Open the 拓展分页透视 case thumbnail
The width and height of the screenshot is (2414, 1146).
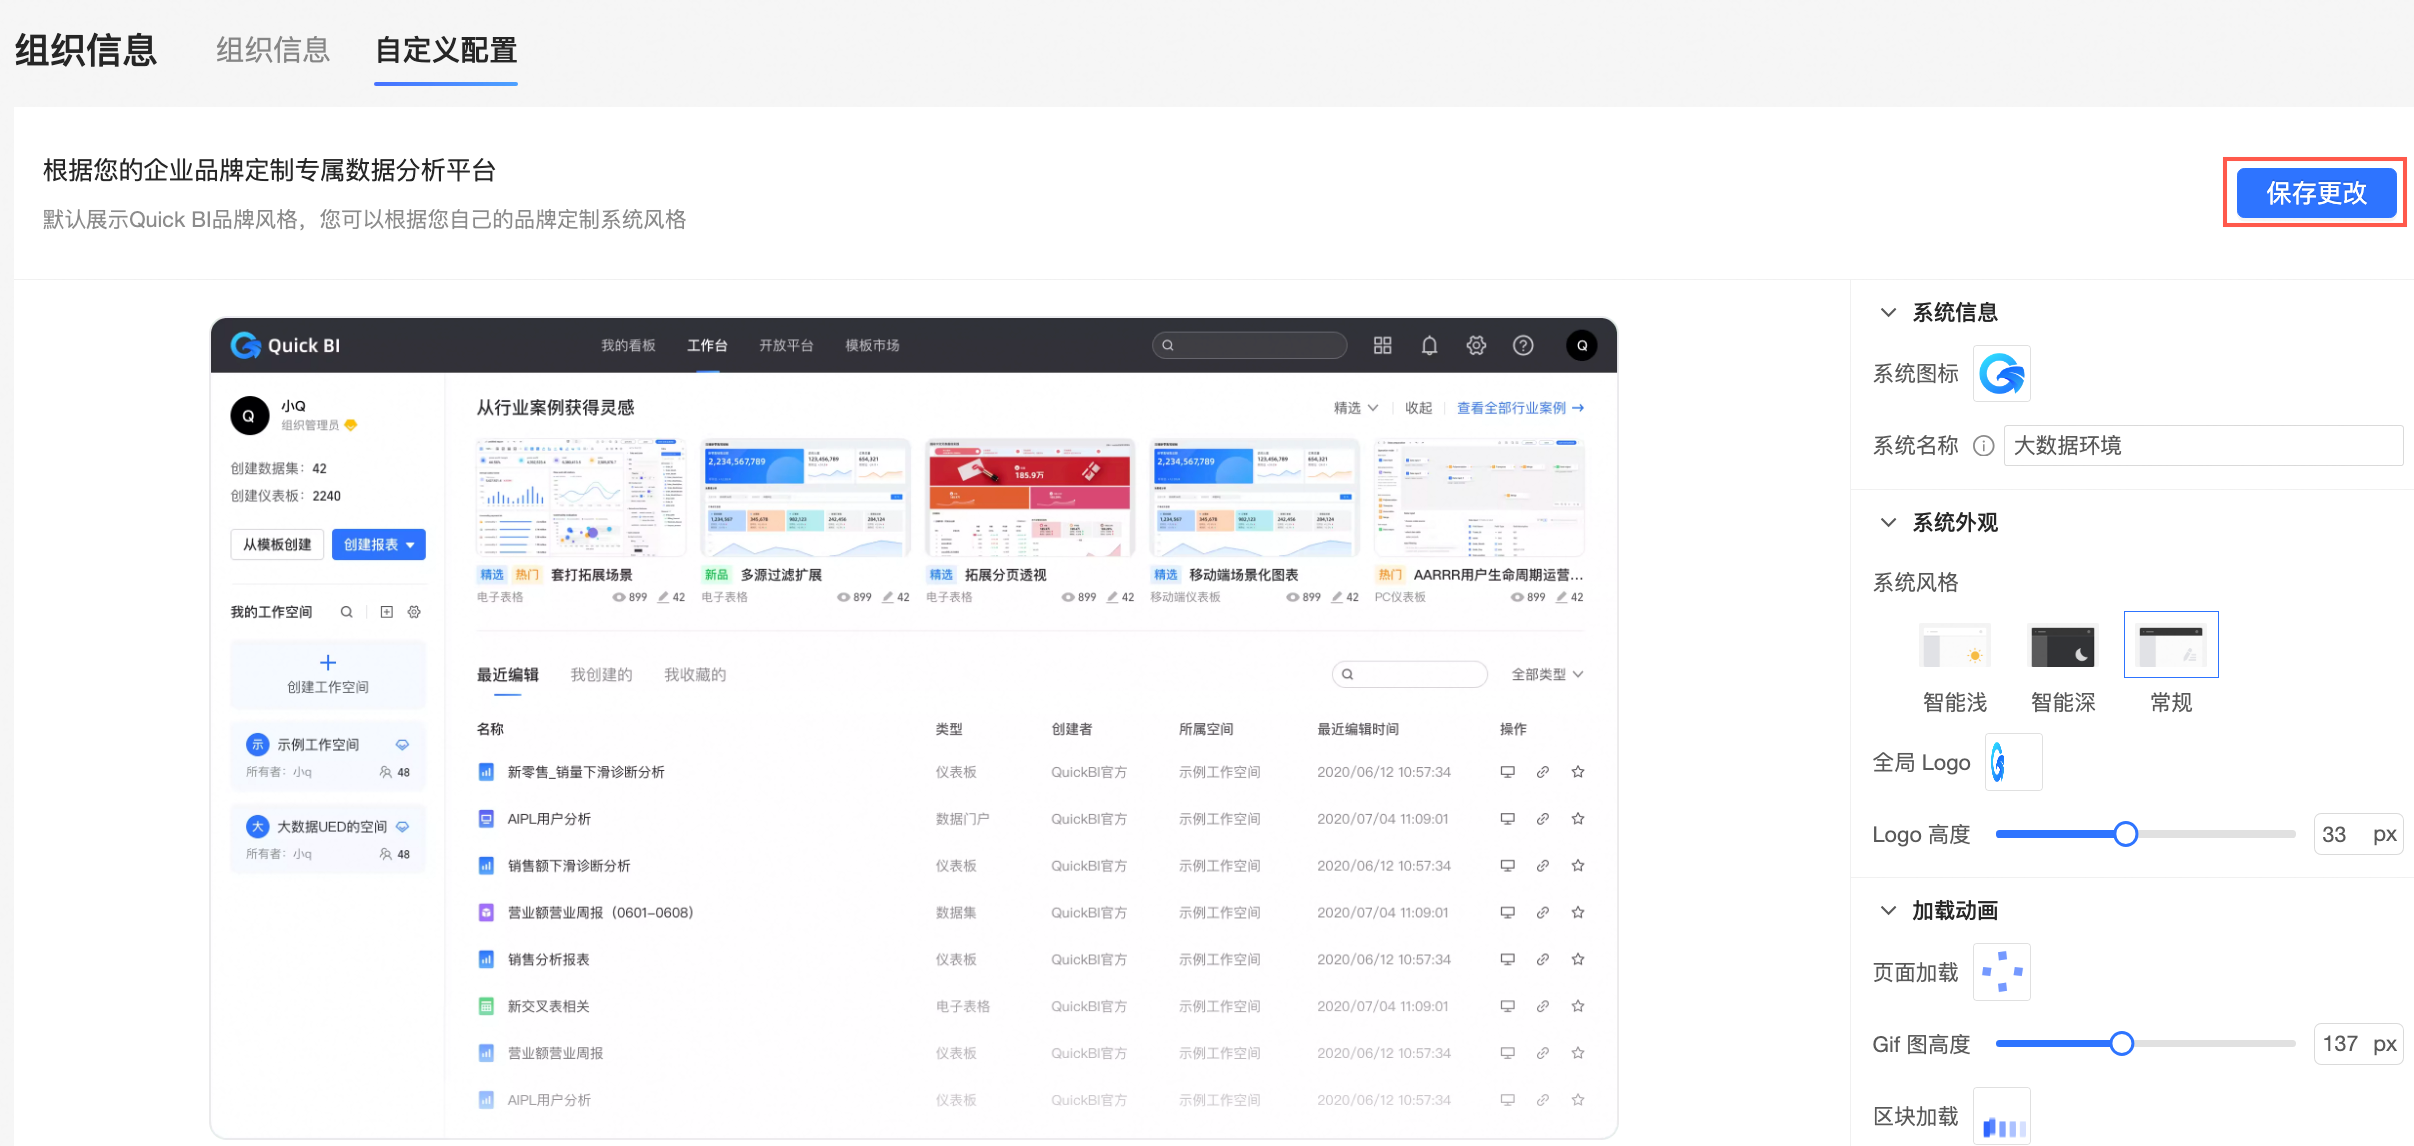(1030, 497)
